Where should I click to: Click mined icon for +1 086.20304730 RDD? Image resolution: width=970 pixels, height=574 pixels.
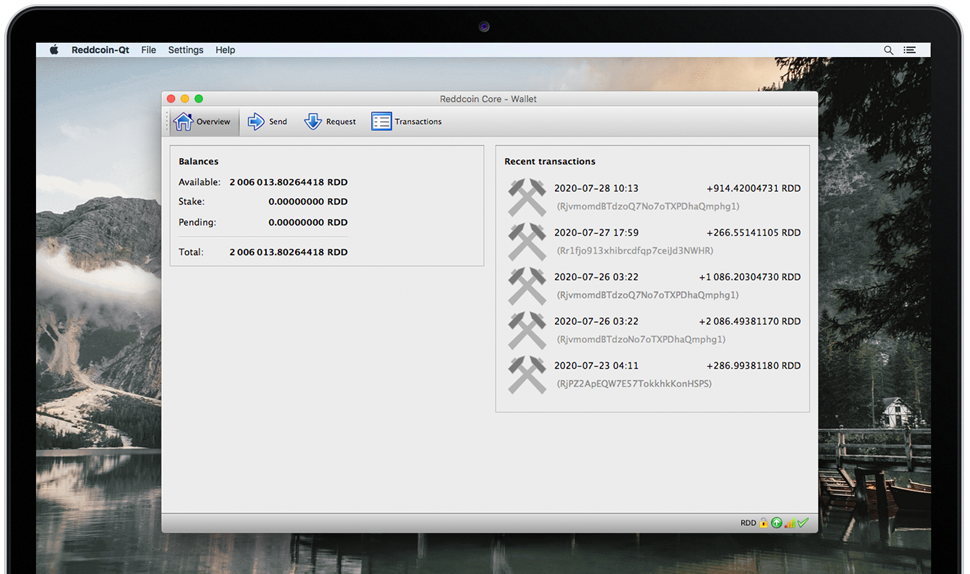[x=527, y=286]
